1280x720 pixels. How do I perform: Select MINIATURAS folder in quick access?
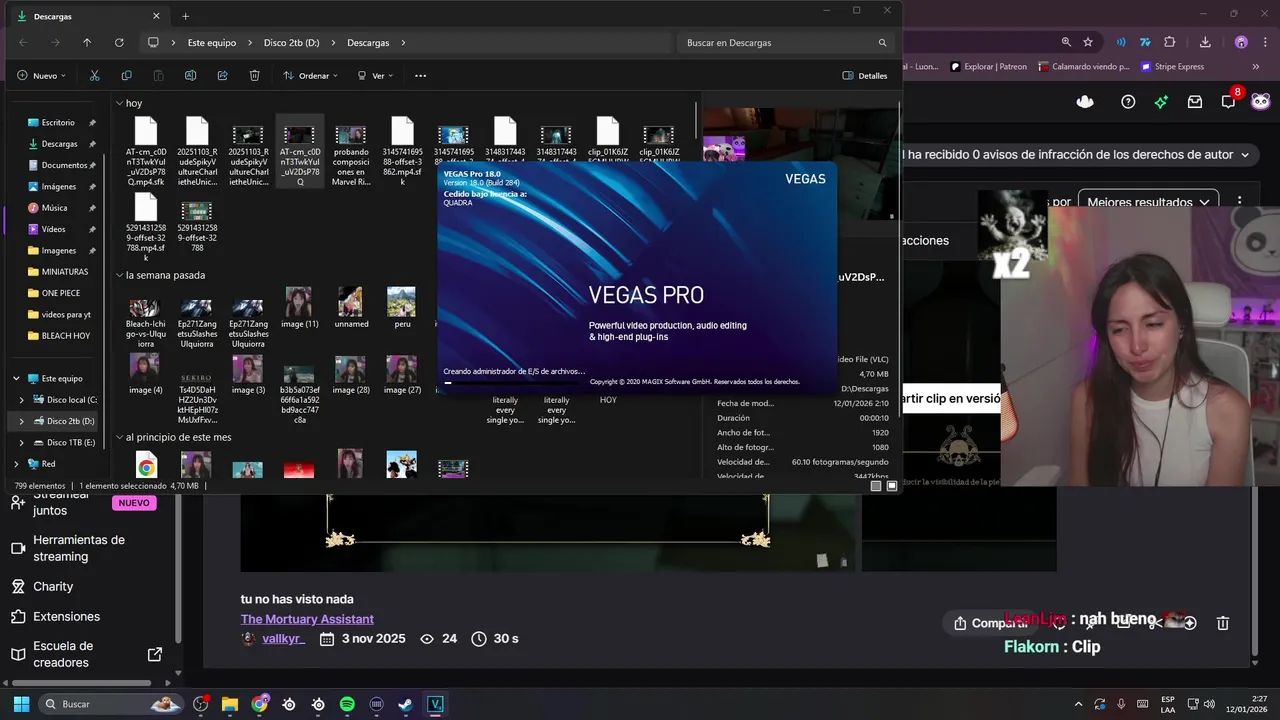pyautogui.click(x=64, y=271)
